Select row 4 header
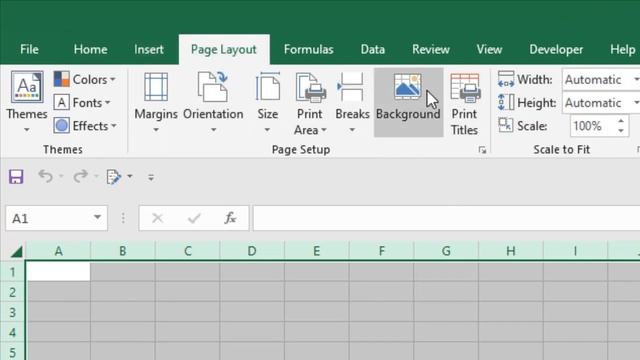Viewport: 640px width, 360px height. (x=13, y=333)
